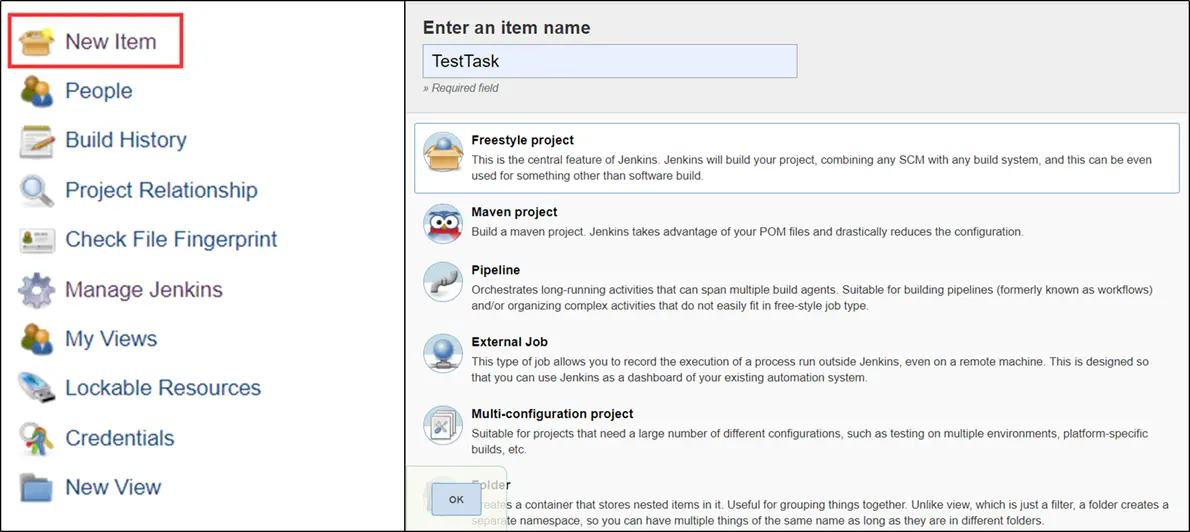Viewport: 1190px width, 532px height.
Task: Click the New View folder icon
Action: 36,488
